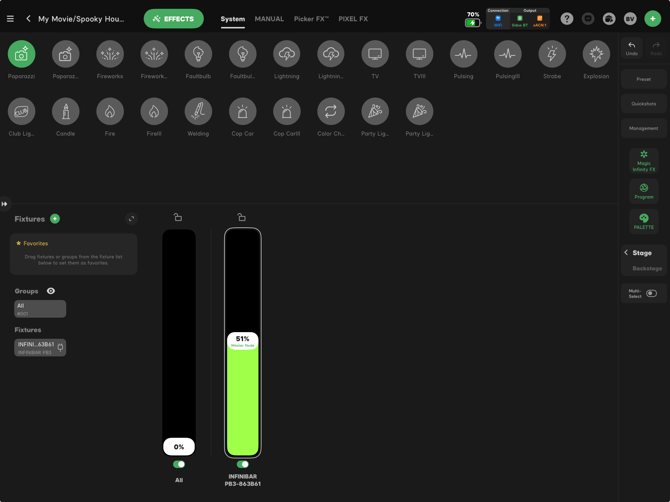Enable the Multi-Select switch
The image size is (670, 502).
[651, 293]
